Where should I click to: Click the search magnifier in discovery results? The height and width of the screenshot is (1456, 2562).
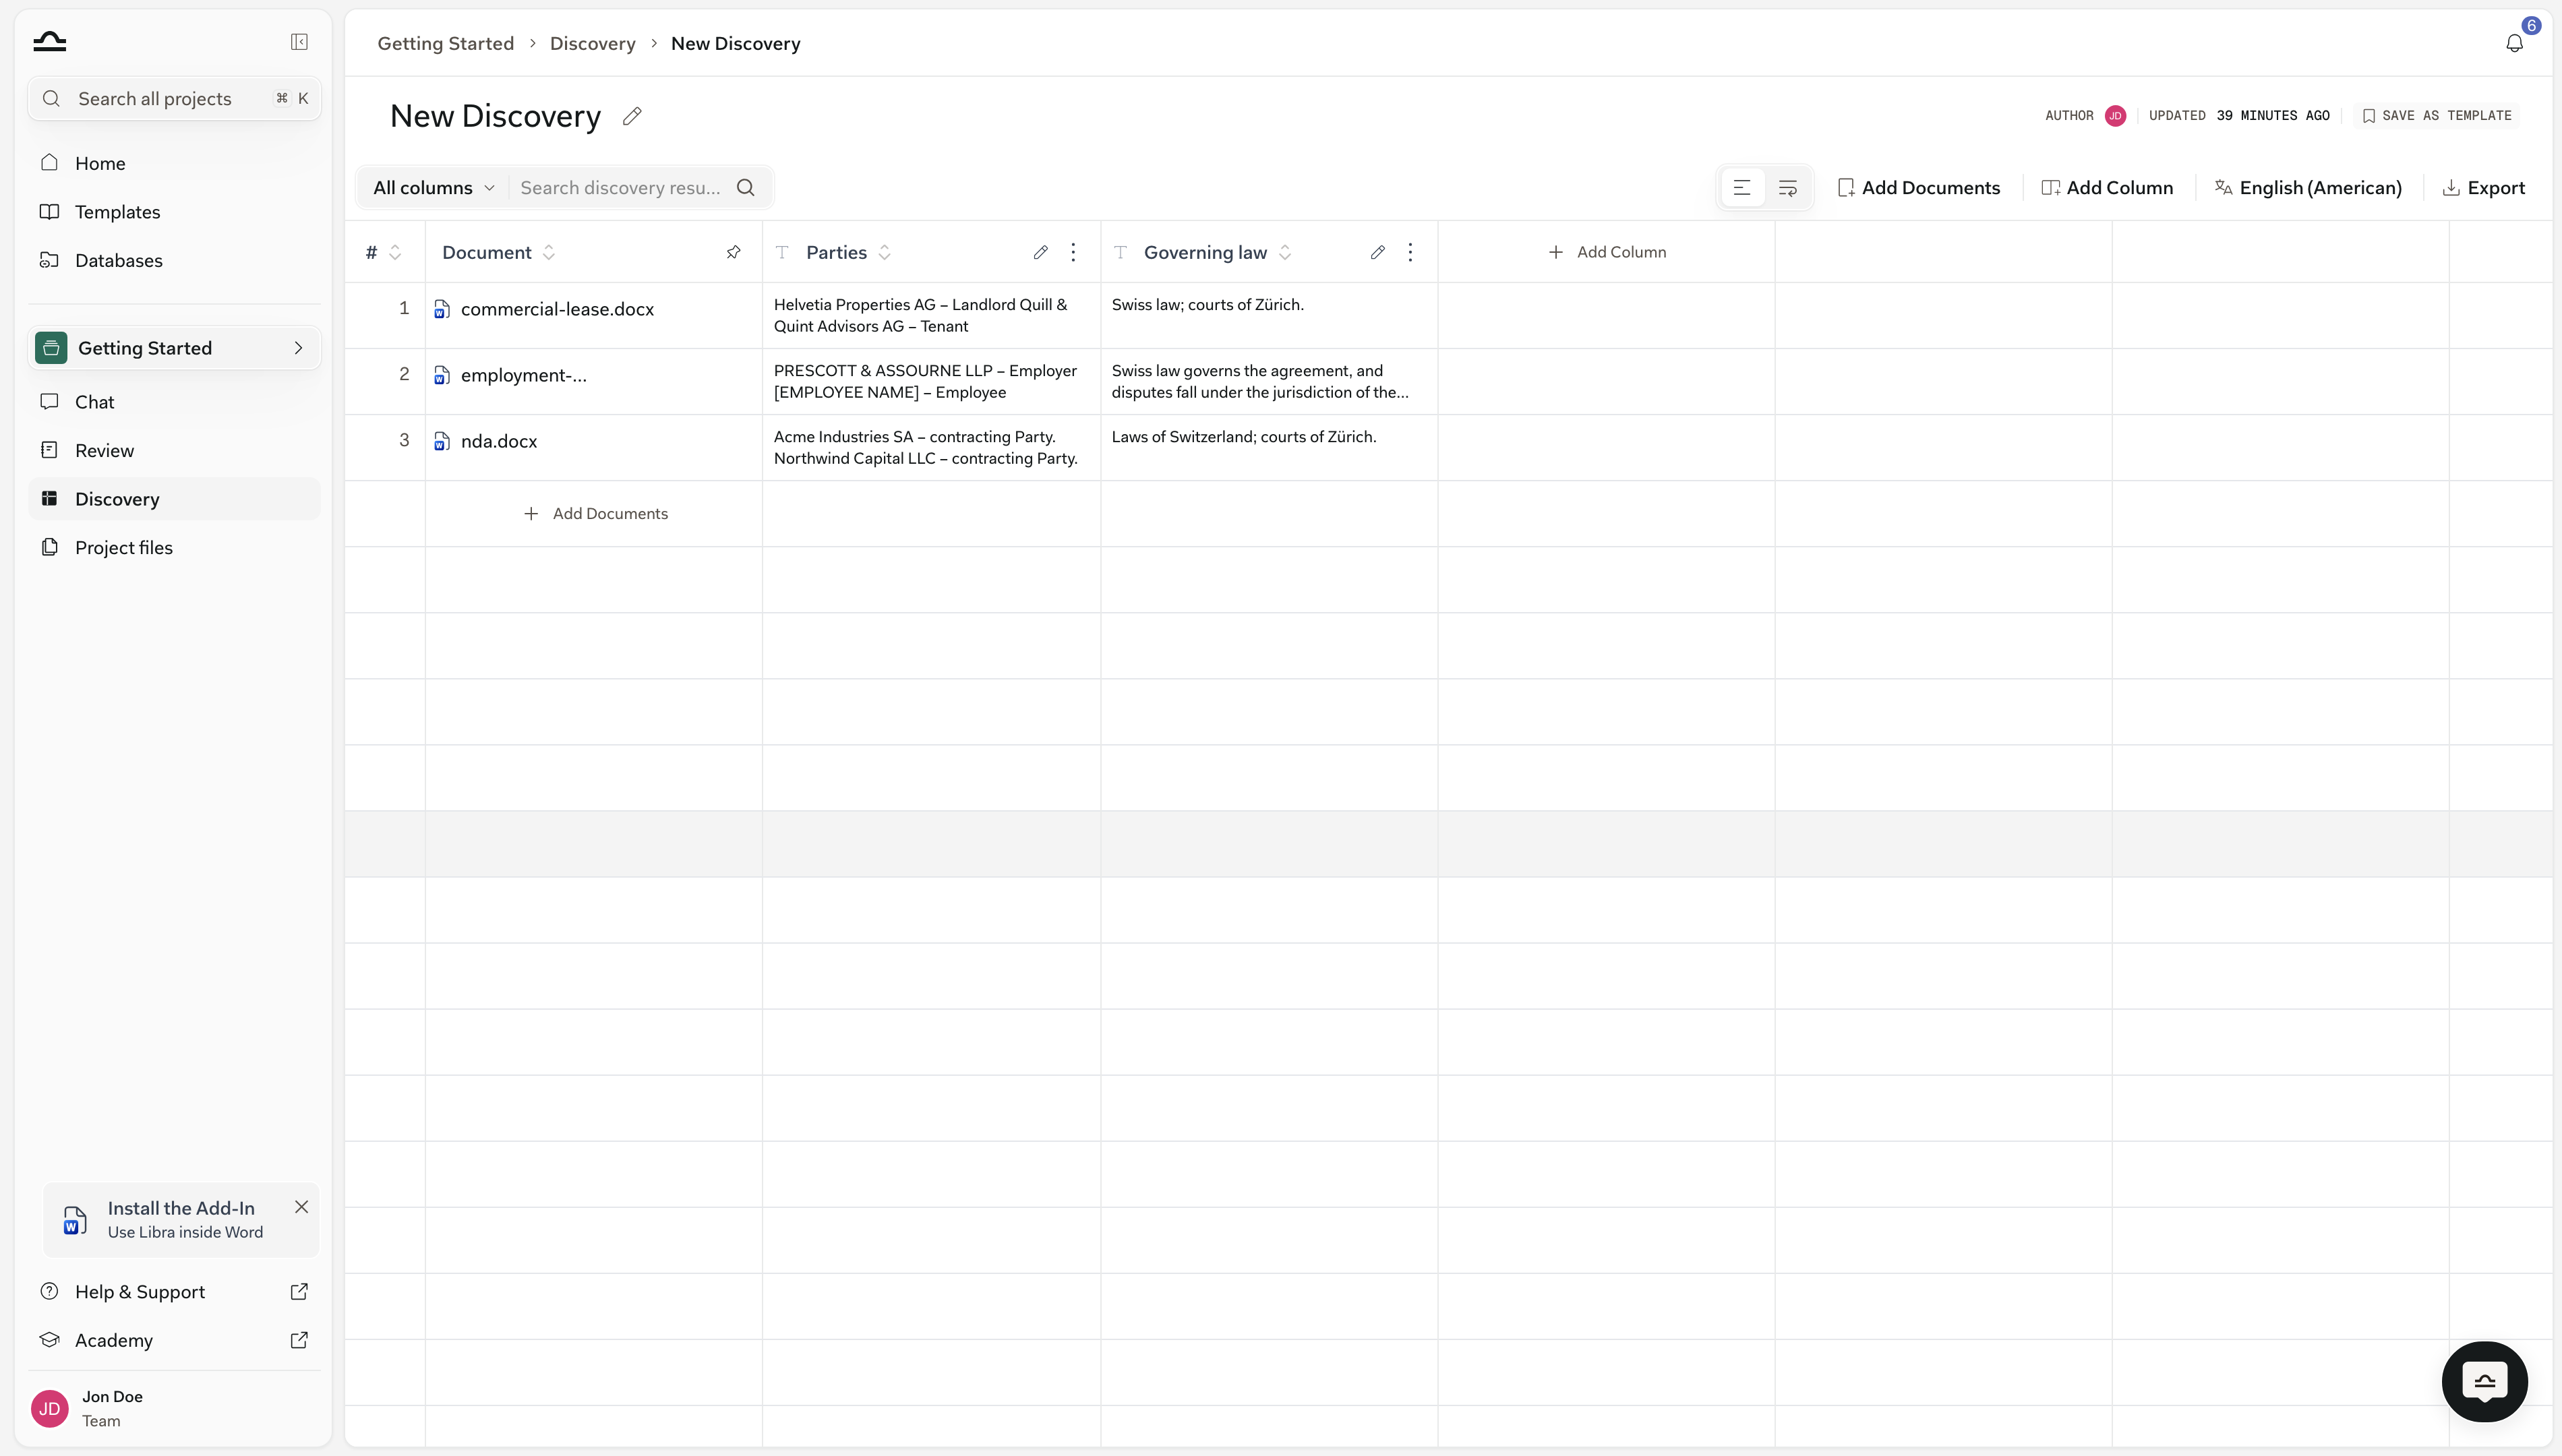pos(746,188)
